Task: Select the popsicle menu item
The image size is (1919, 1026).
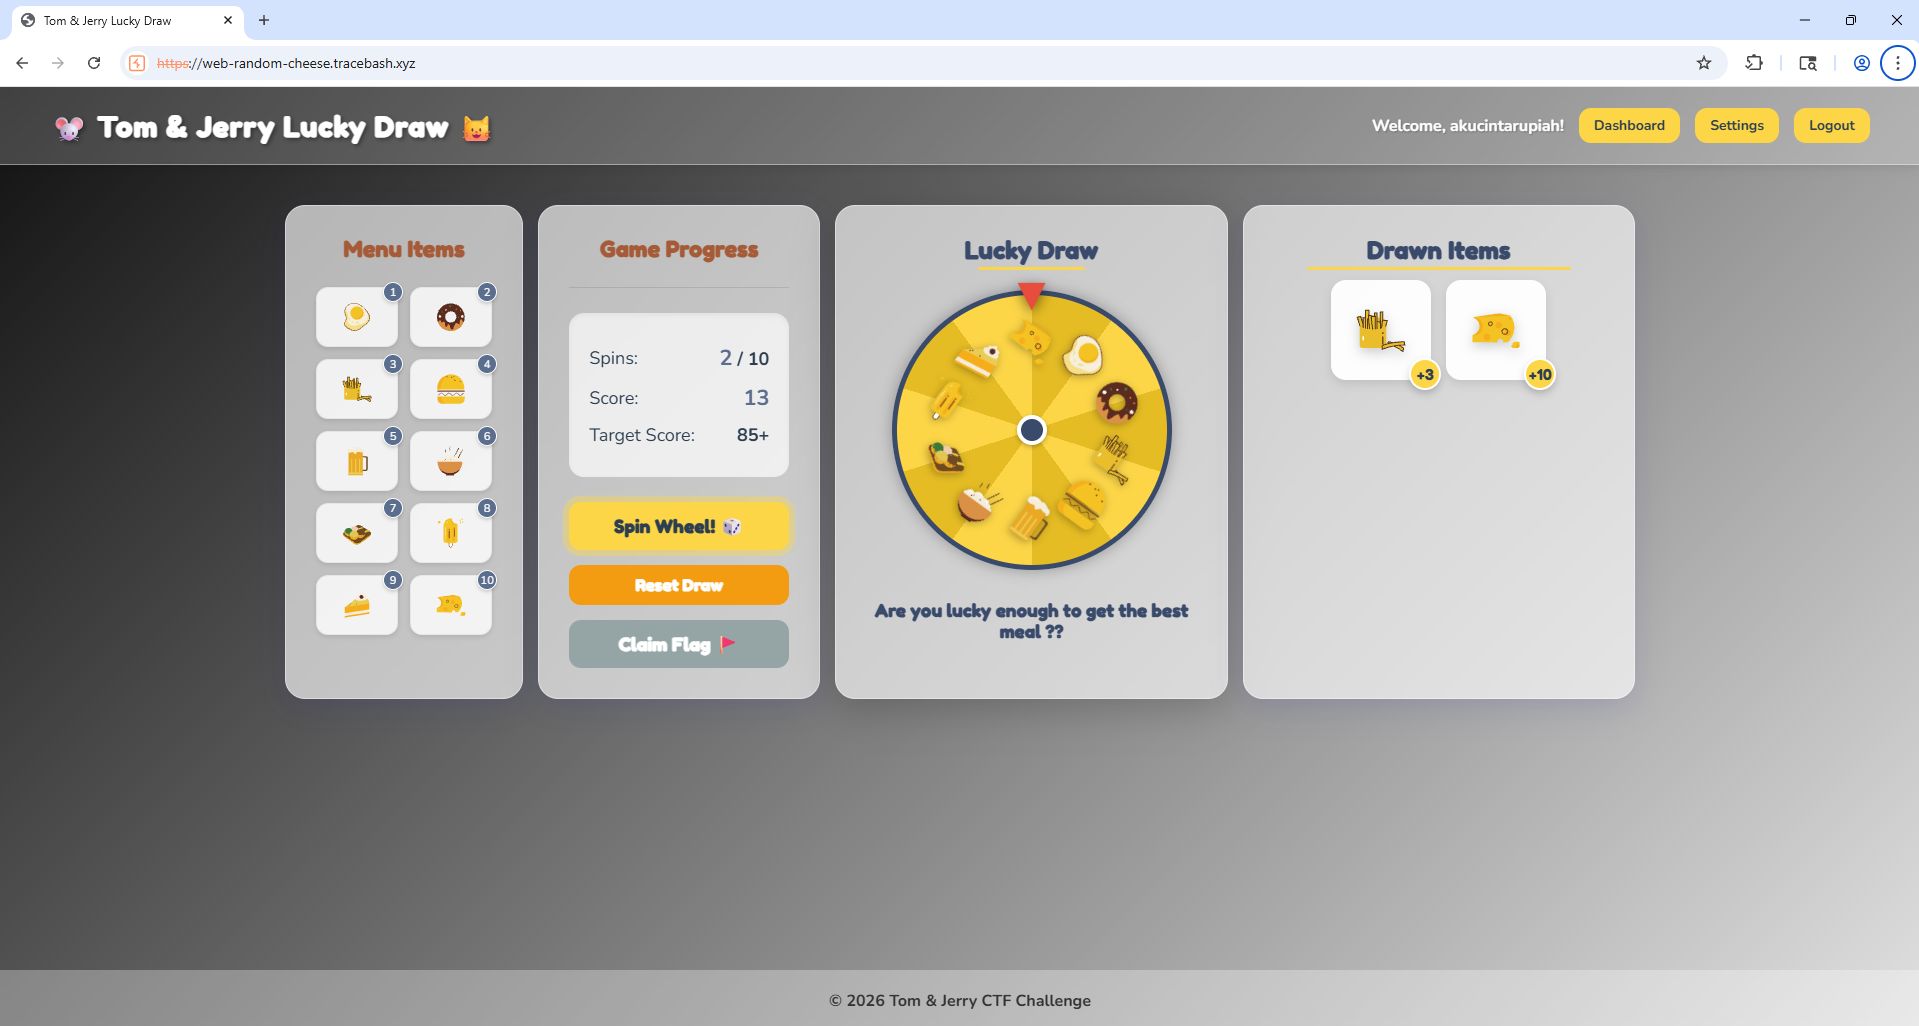Action: click(451, 533)
